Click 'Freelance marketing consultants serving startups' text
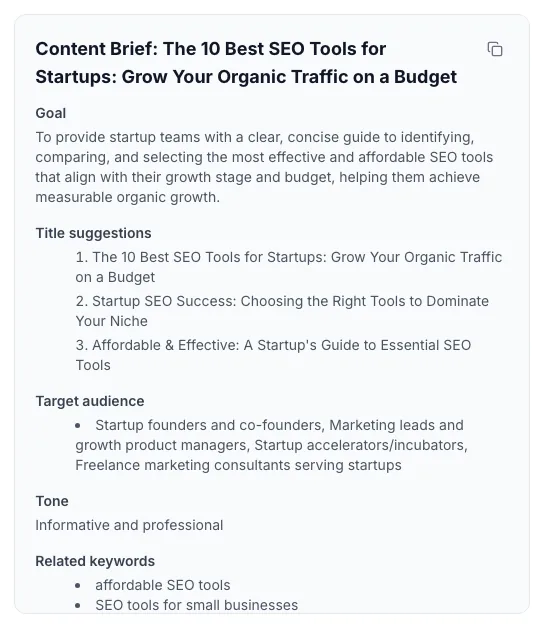This screenshot has width=544, height=628. [238, 465]
